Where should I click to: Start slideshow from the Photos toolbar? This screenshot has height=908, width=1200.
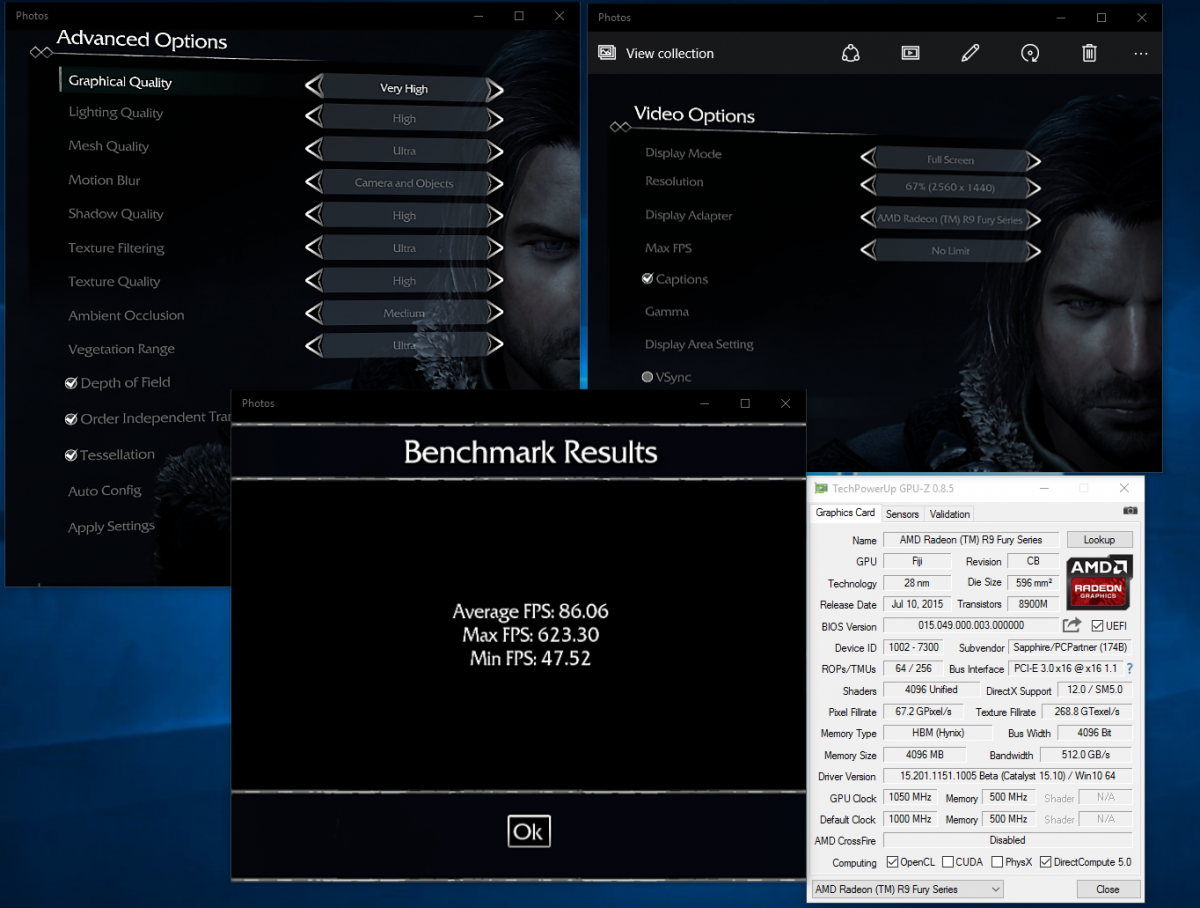point(910,53)
